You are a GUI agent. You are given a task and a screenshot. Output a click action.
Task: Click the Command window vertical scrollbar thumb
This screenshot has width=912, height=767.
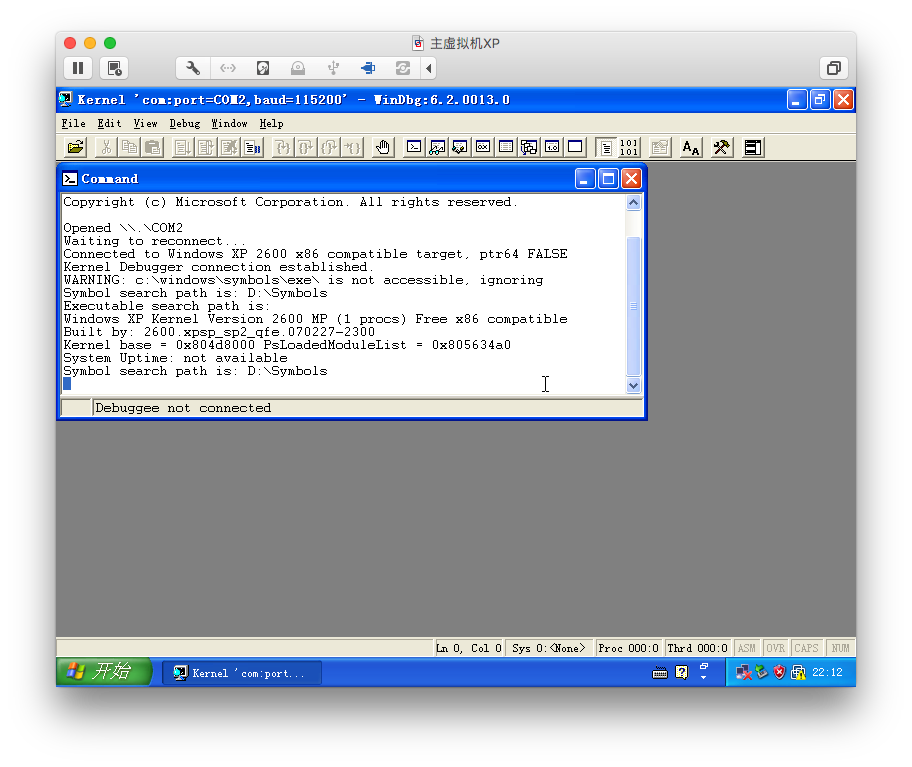point(633,306)
